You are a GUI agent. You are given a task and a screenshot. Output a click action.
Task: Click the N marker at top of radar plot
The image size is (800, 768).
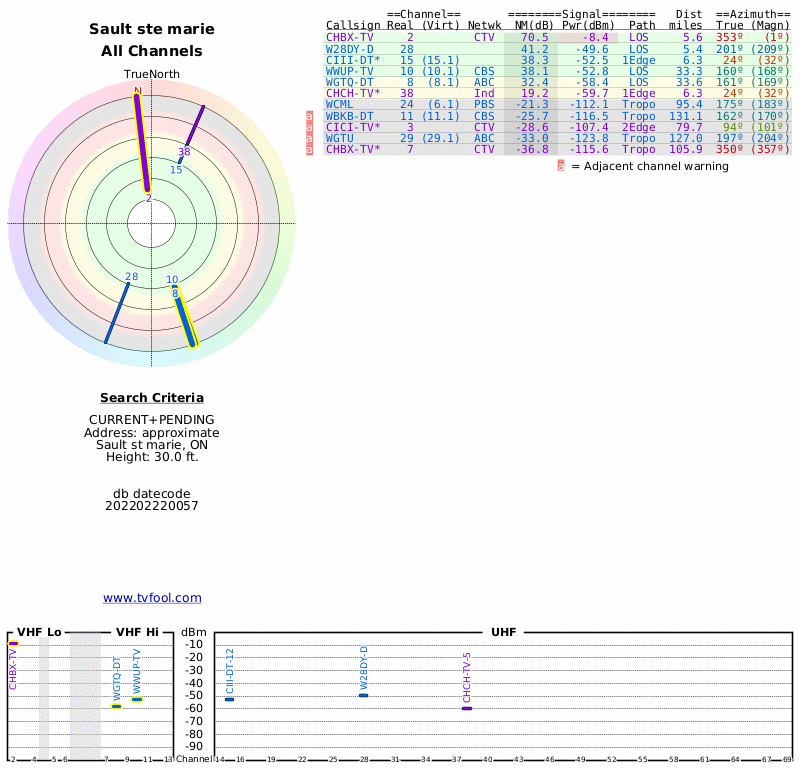138,91
